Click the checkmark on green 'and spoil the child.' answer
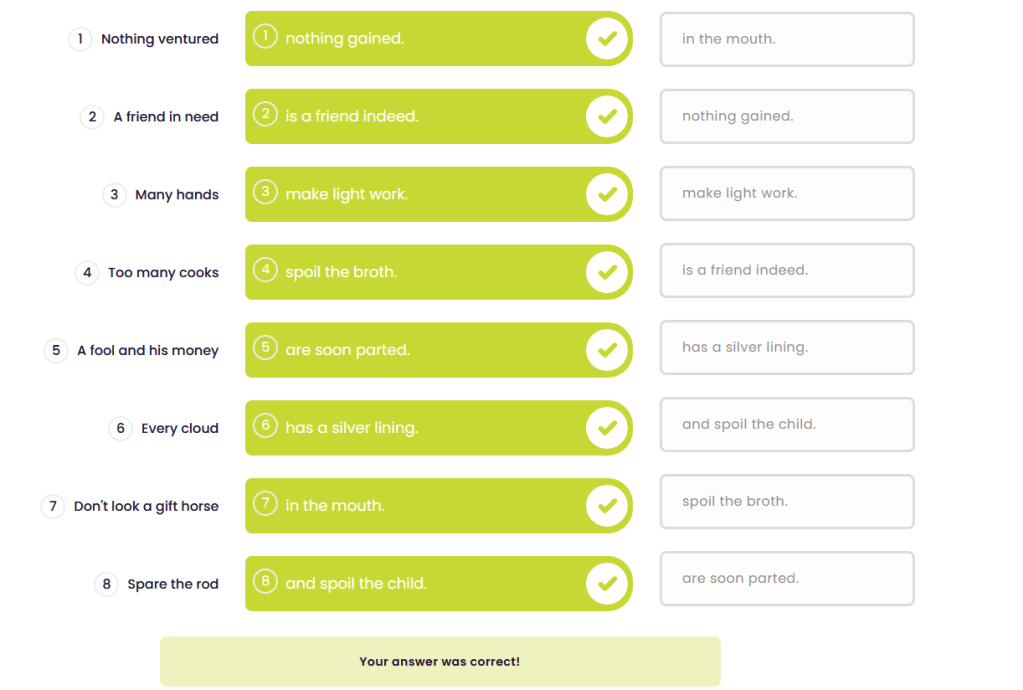This screenshot has height=690, width=1023. pos(606,583)
